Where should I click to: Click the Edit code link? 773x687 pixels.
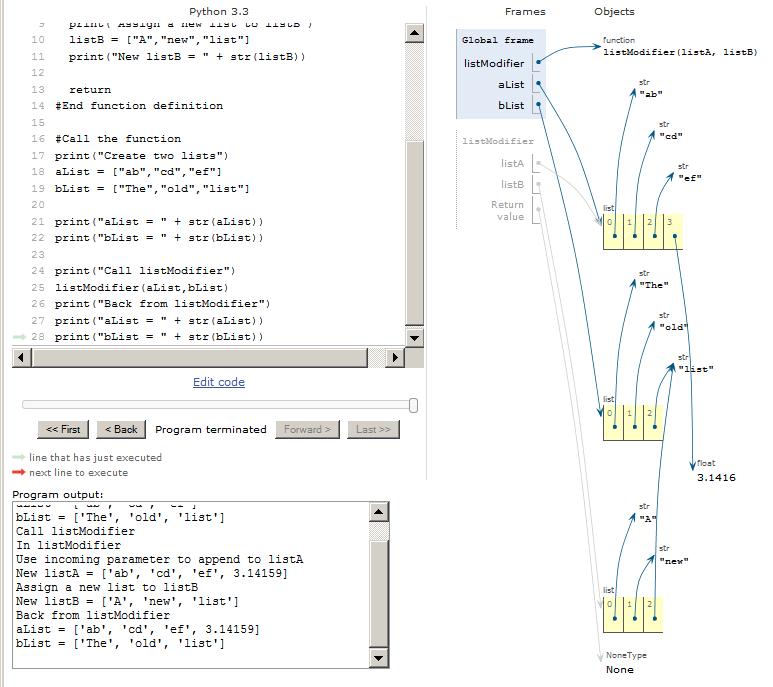(218, 382)
